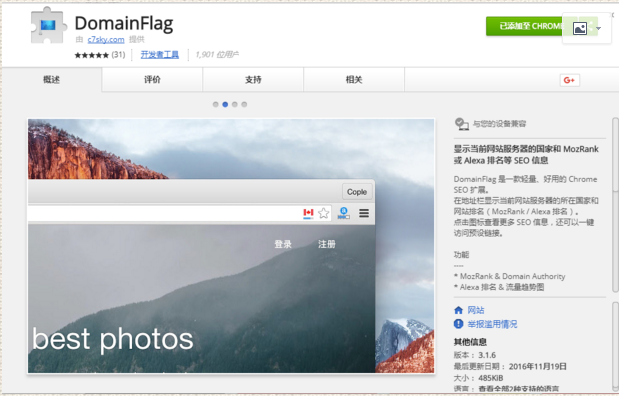Screen dimensions: 619x396
Task: Select the first carousel dot
Action: coord(216,105)
